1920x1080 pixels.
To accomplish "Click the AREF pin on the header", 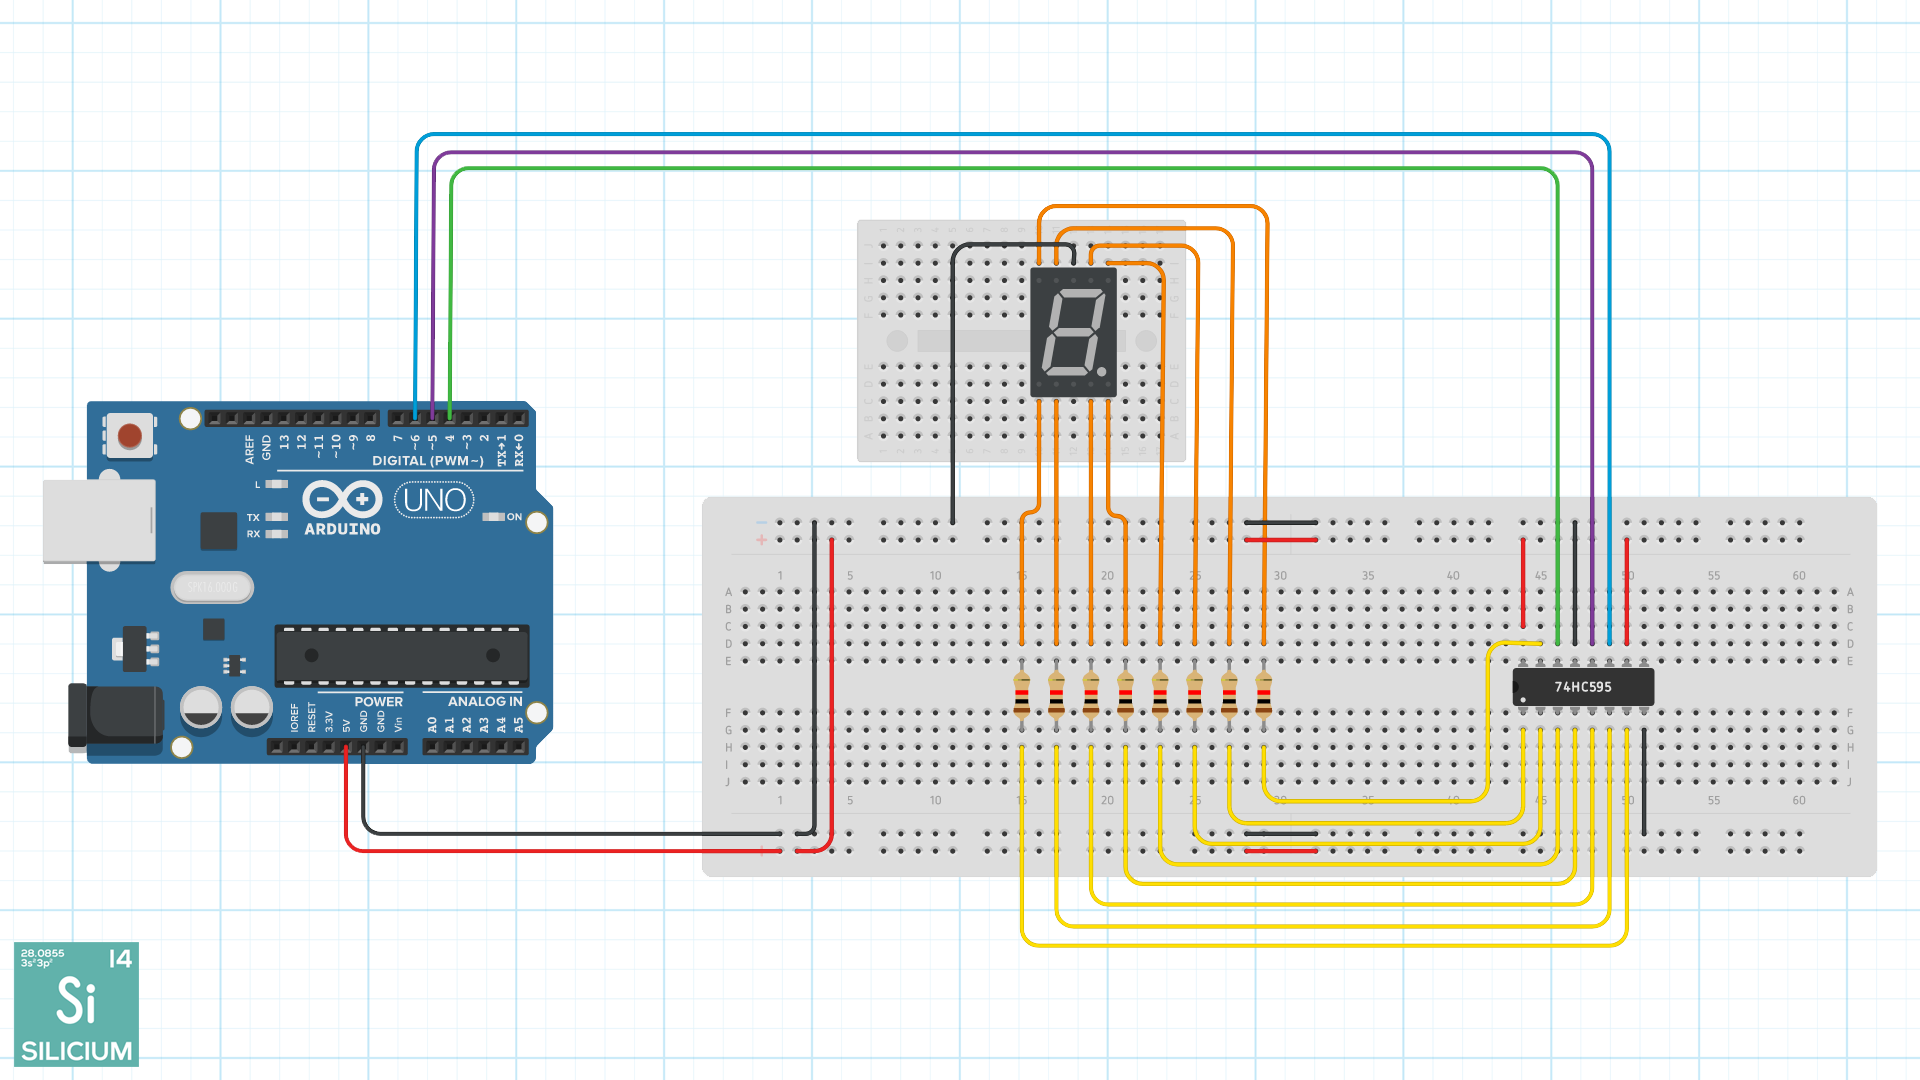I will click(x=249, y=418).
